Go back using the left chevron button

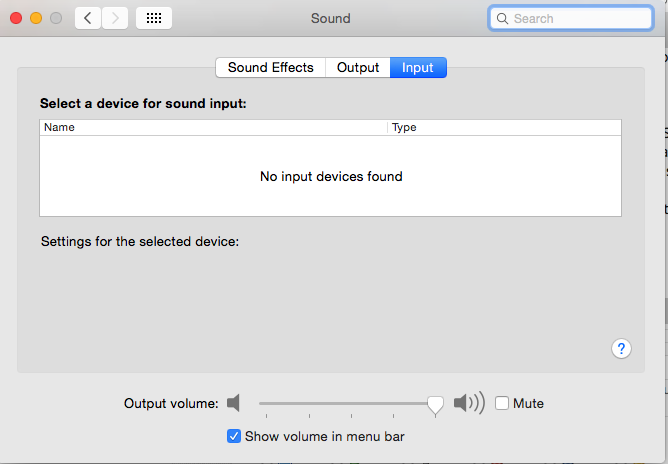coord(88,18)
